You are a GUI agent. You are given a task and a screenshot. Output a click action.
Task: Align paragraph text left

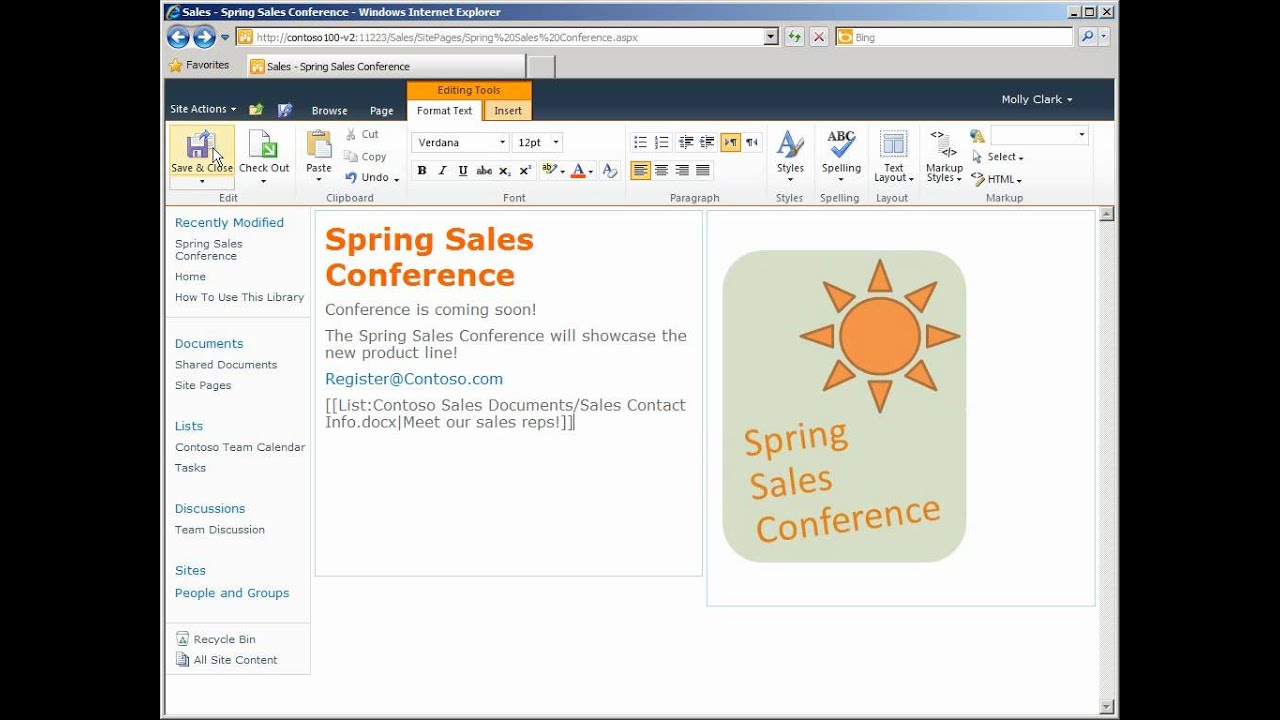pos(640,171)
